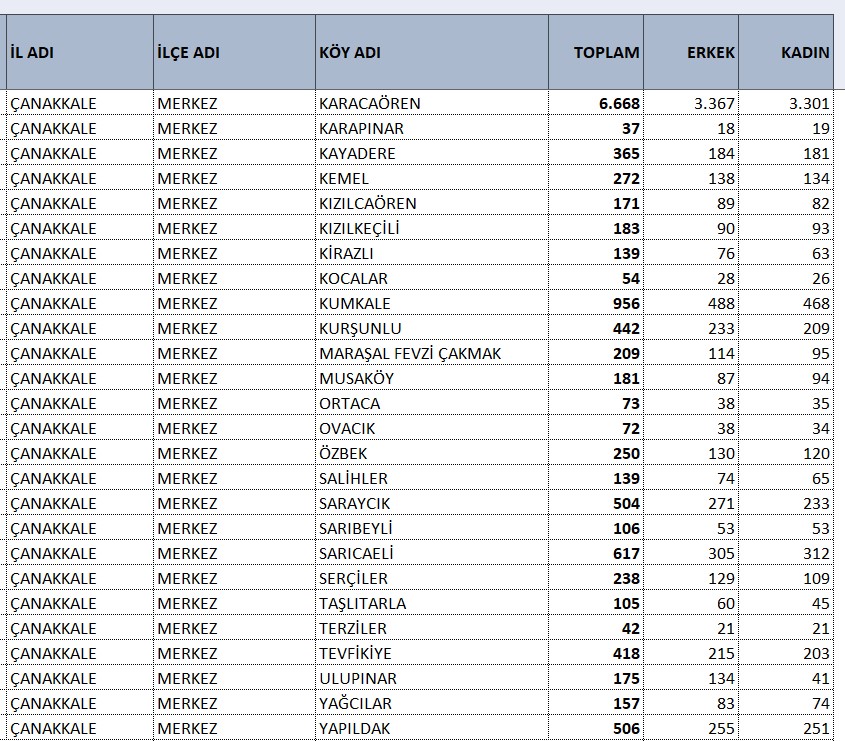Select the TOPLAM column header
Screen dimensions: 845x741
(x=595, y=53)
